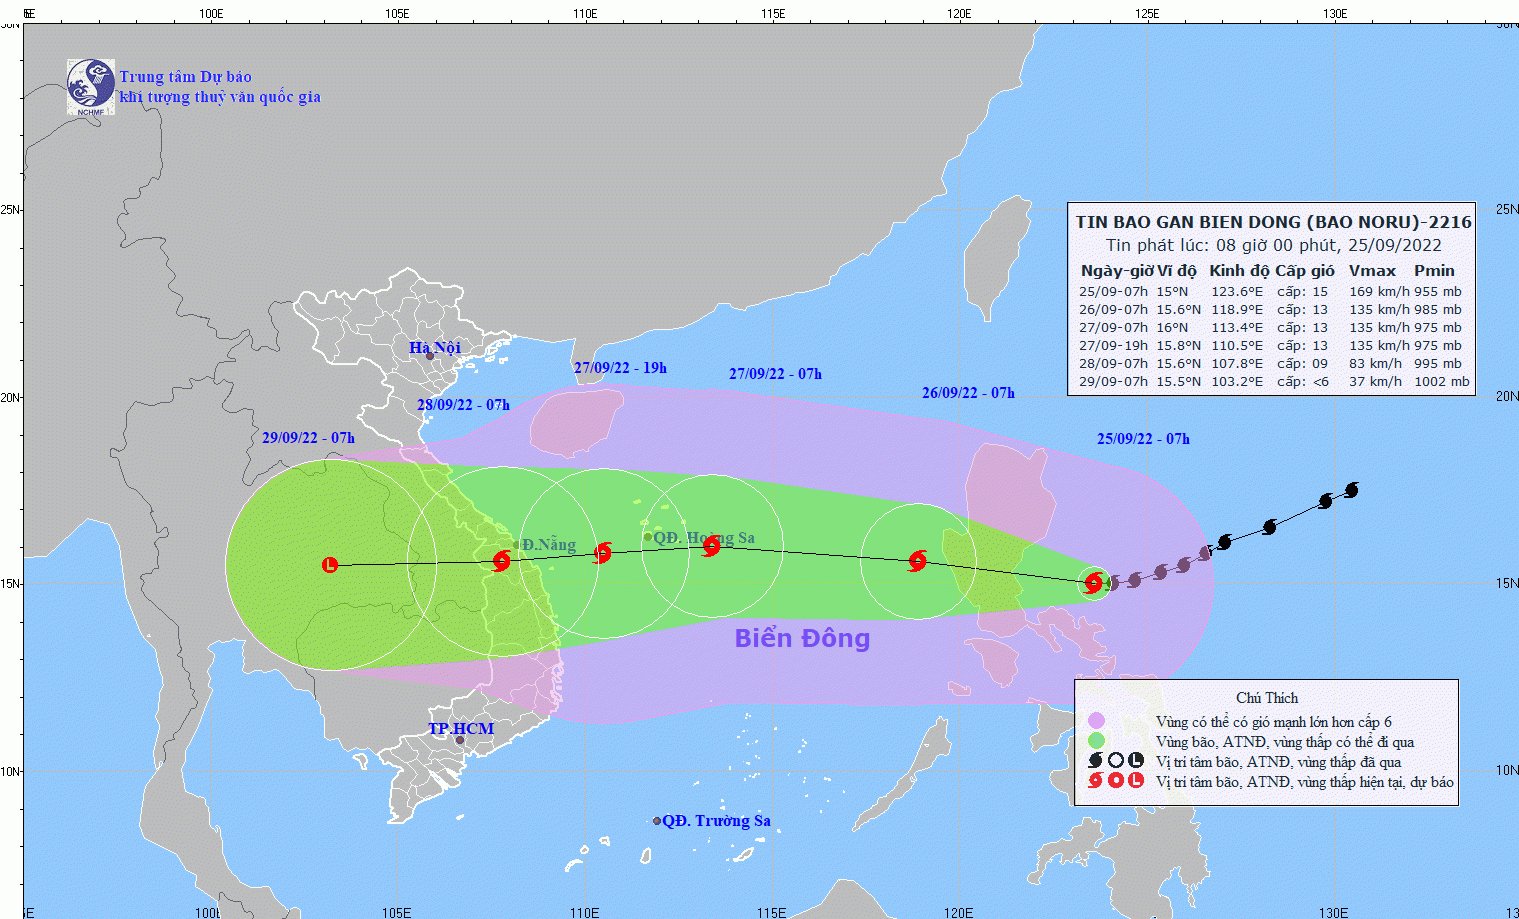Click the red storm icon near Đ.Nẵng
This screenshot has width=1519, height=919.
(x=501, y=561)
